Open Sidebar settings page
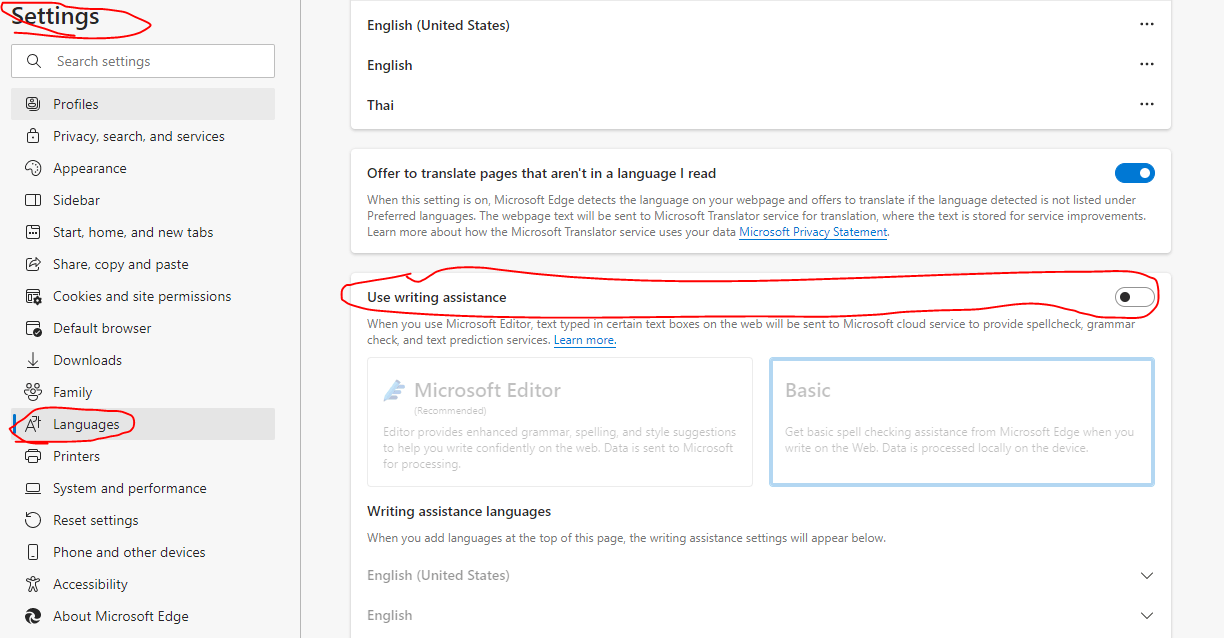 (143, 200)
